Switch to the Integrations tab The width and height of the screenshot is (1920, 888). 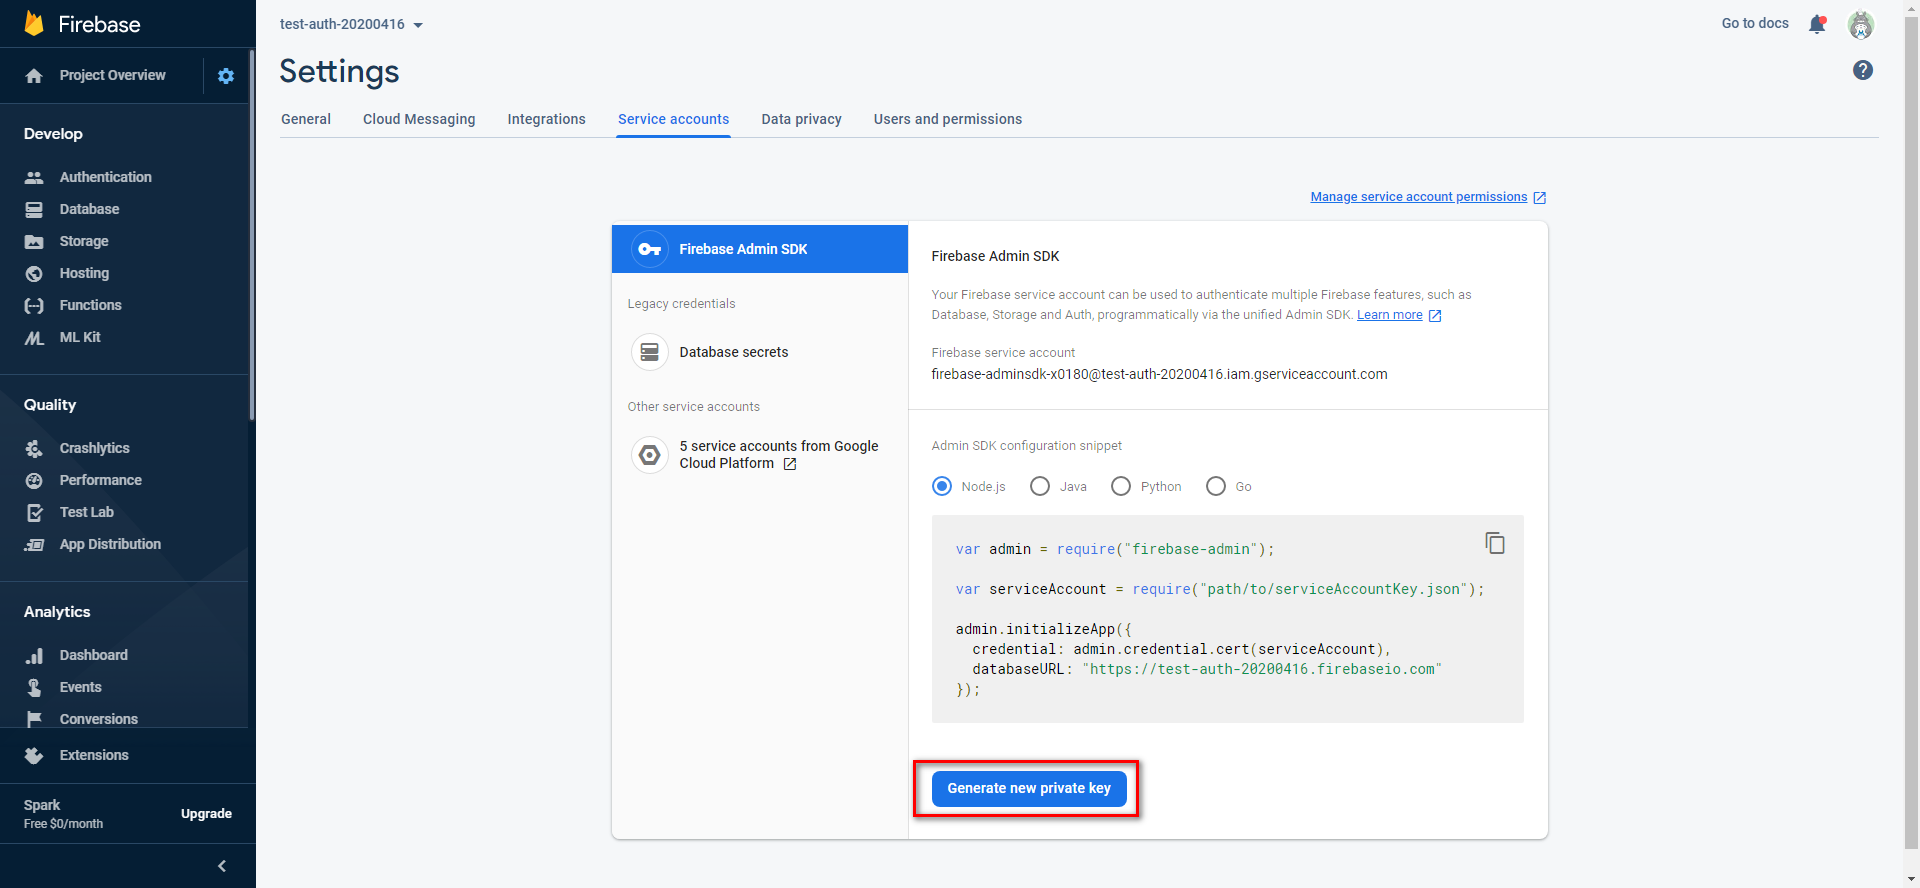pyautogui.click(x=547, y=119)
